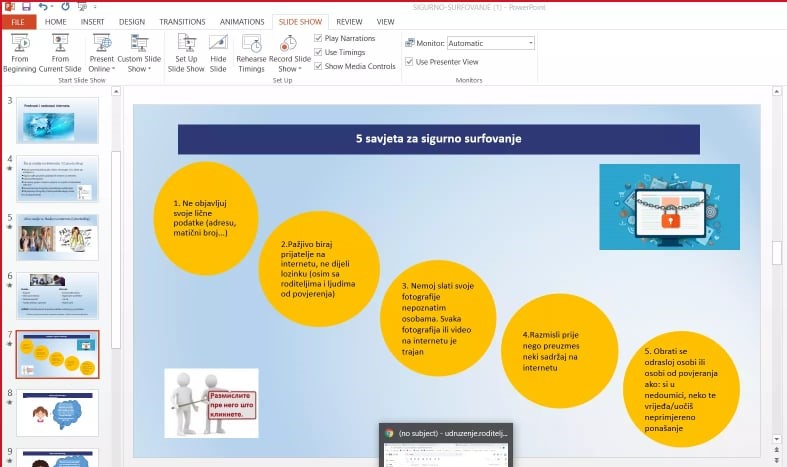Viewport: 787px width, 467px height.
Task: Click the Undo arrow icon
Action: pos(44,6)
